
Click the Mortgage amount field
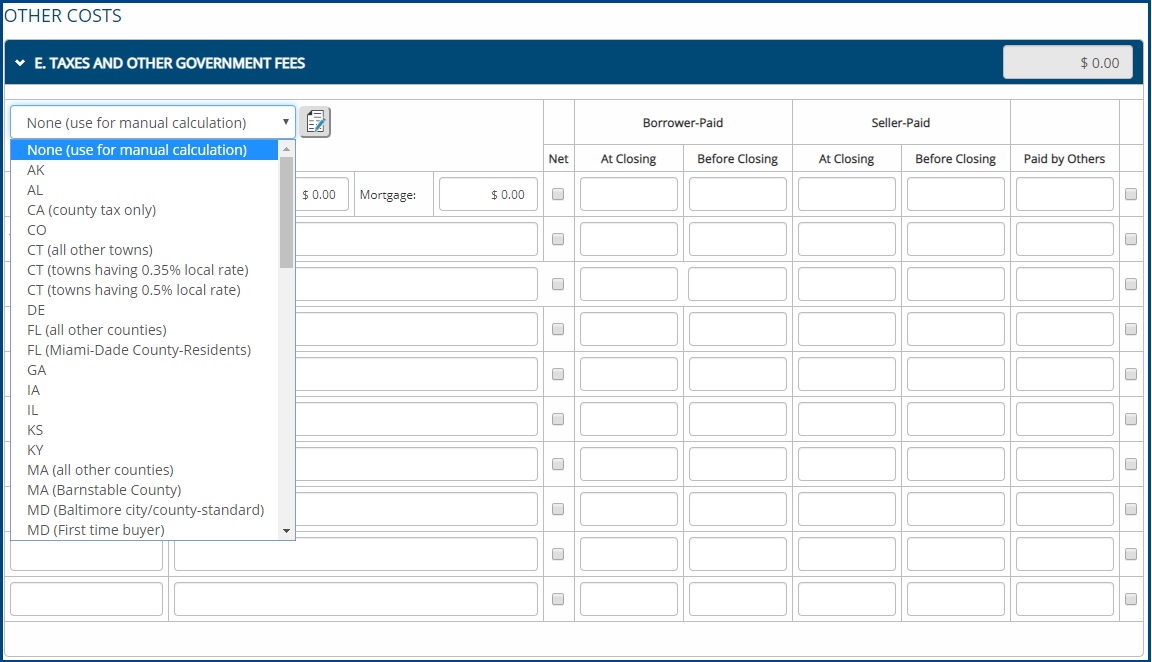tap(488, 195)
